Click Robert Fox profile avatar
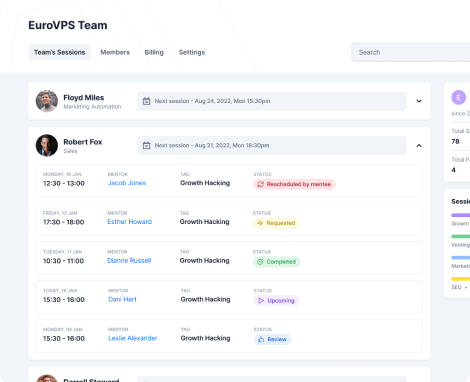Screen dimensions: 470x382 47,145
